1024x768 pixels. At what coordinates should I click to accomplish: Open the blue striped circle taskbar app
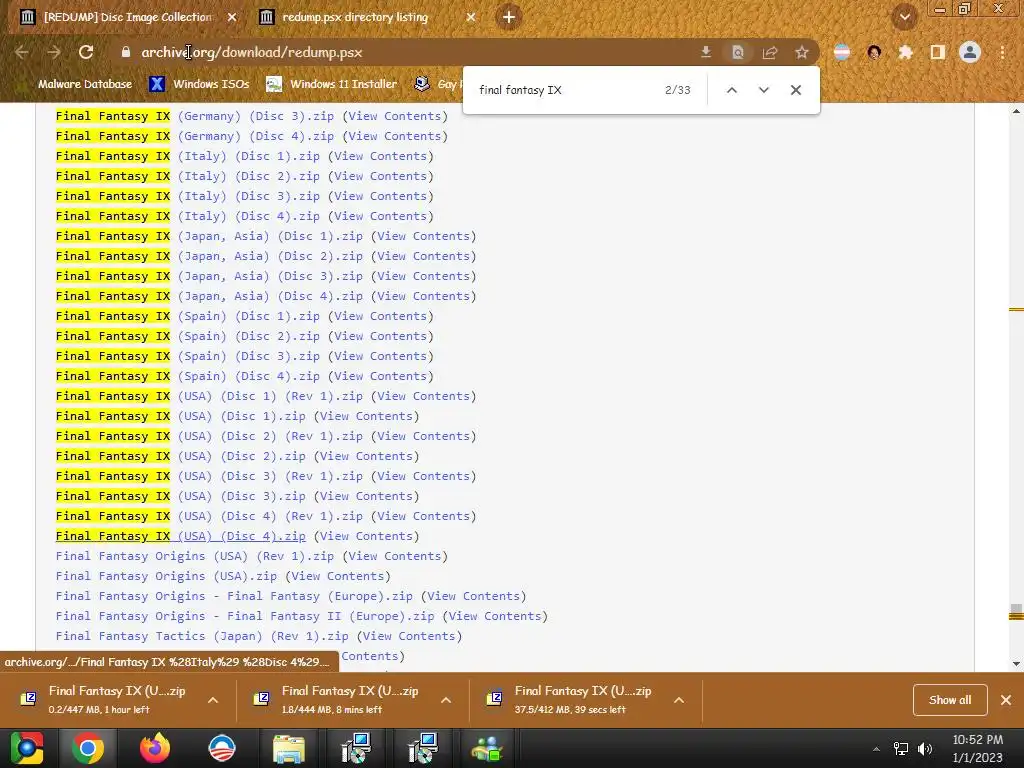click(x=222, y=748)
